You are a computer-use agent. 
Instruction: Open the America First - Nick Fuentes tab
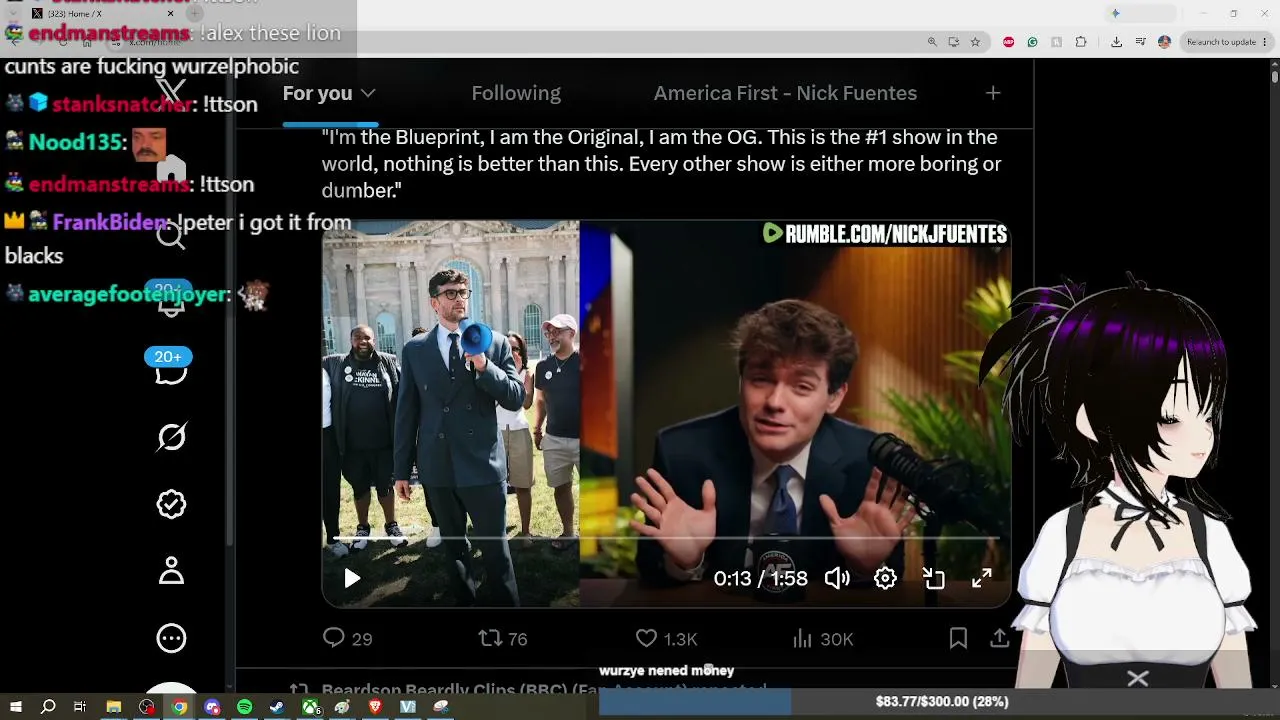click(x=785, y=93)
